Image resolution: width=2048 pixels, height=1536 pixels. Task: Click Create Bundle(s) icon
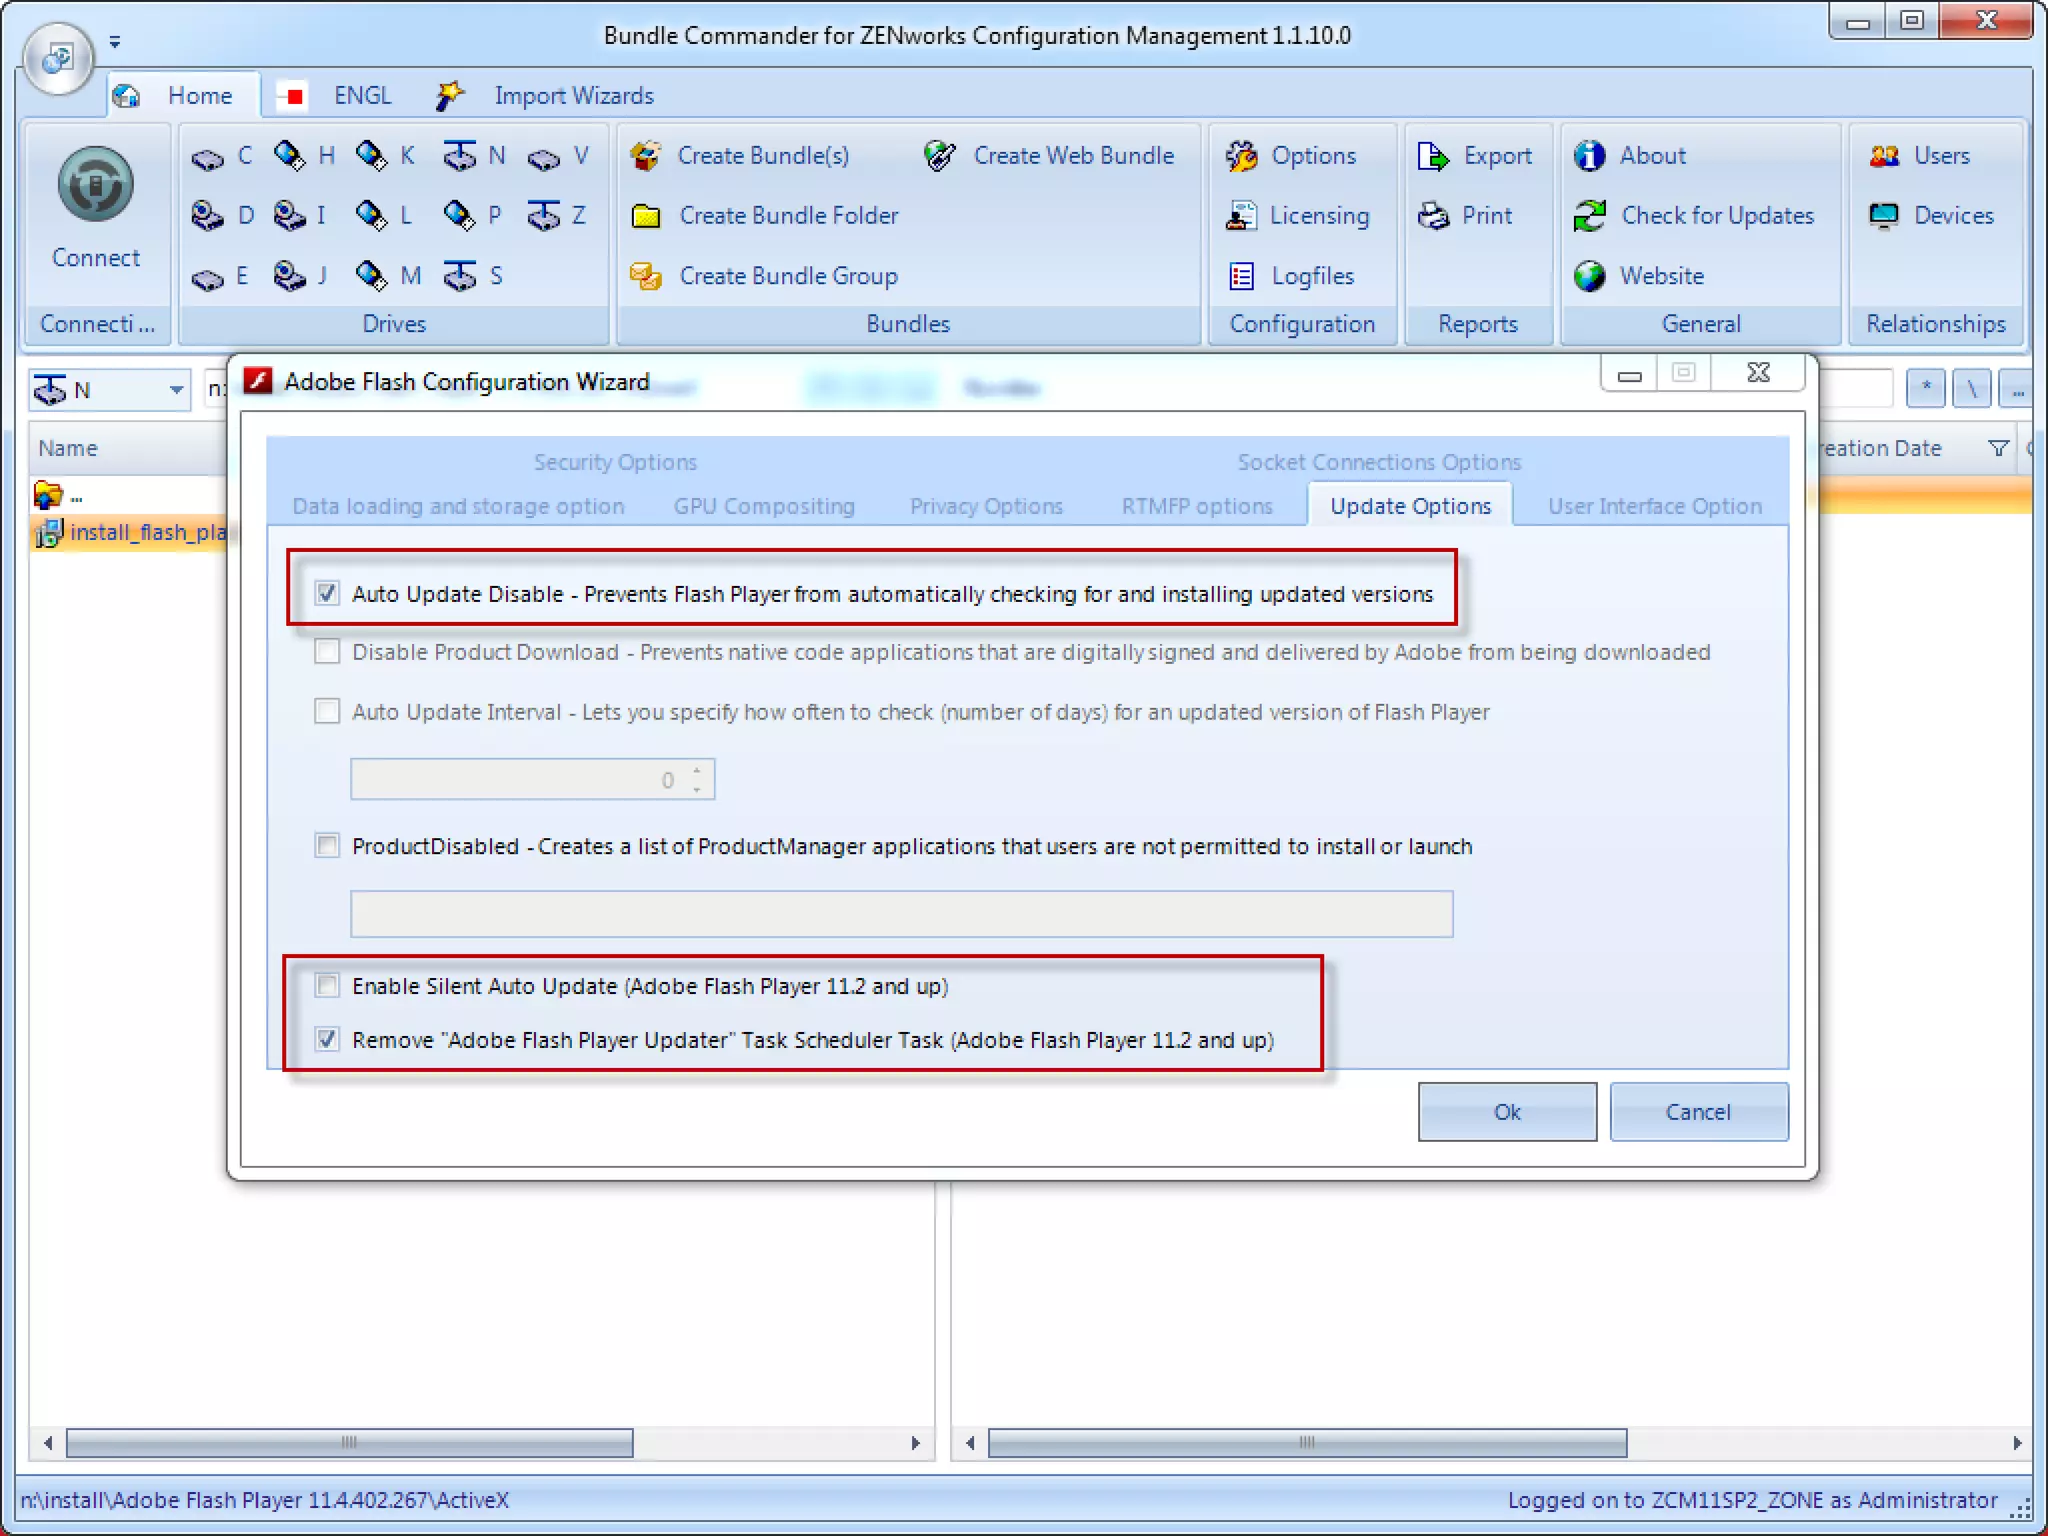click(646, 156)
